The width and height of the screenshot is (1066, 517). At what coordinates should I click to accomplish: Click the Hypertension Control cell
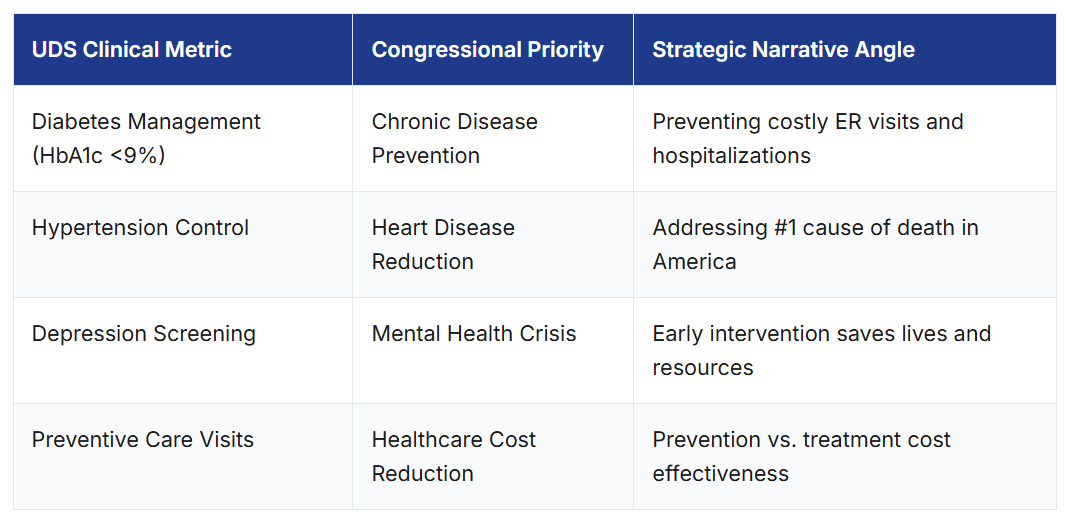coord(140,228)
